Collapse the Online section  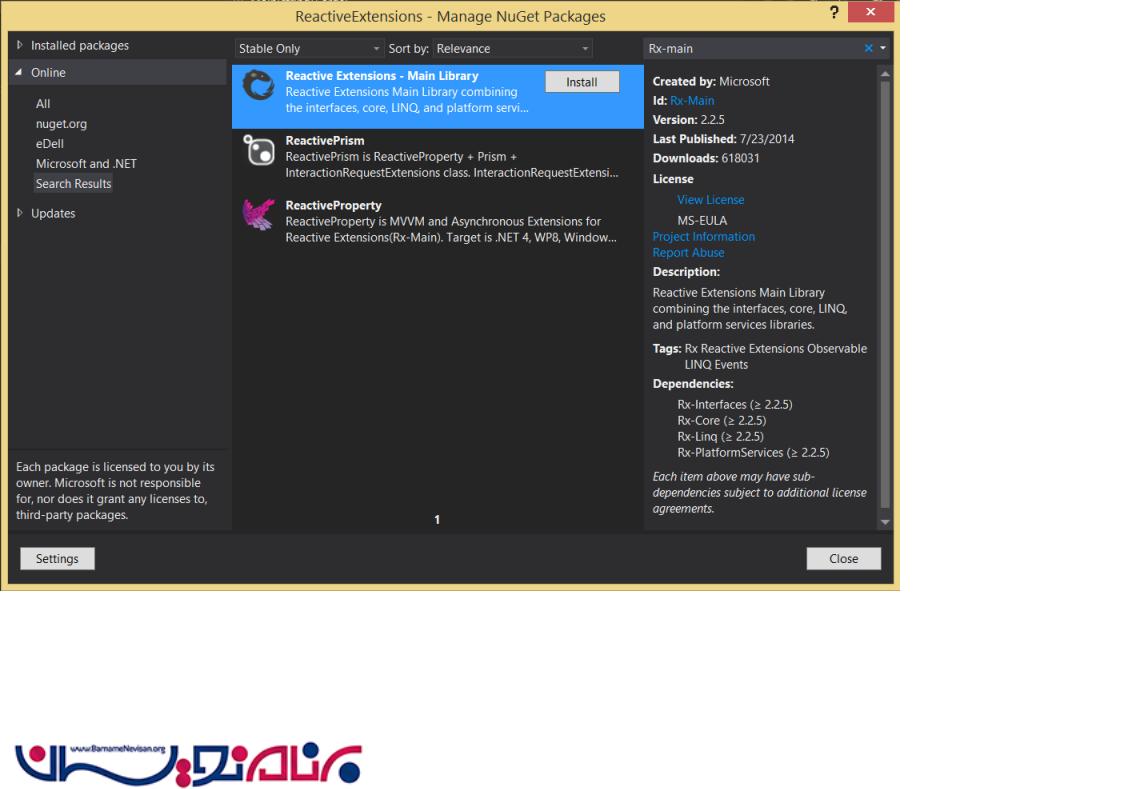19,72
